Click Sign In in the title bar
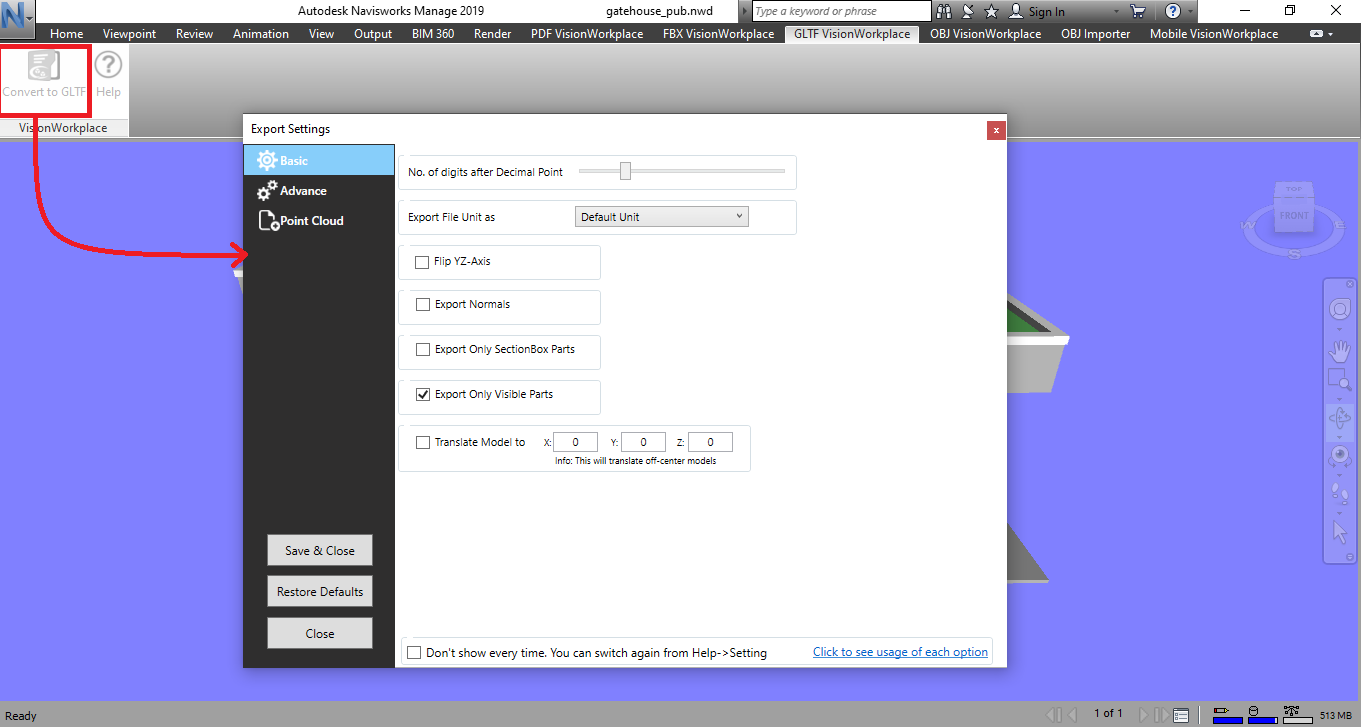Image resolution: width=1361 pixels, height=727 pixels. (1046, 12)
